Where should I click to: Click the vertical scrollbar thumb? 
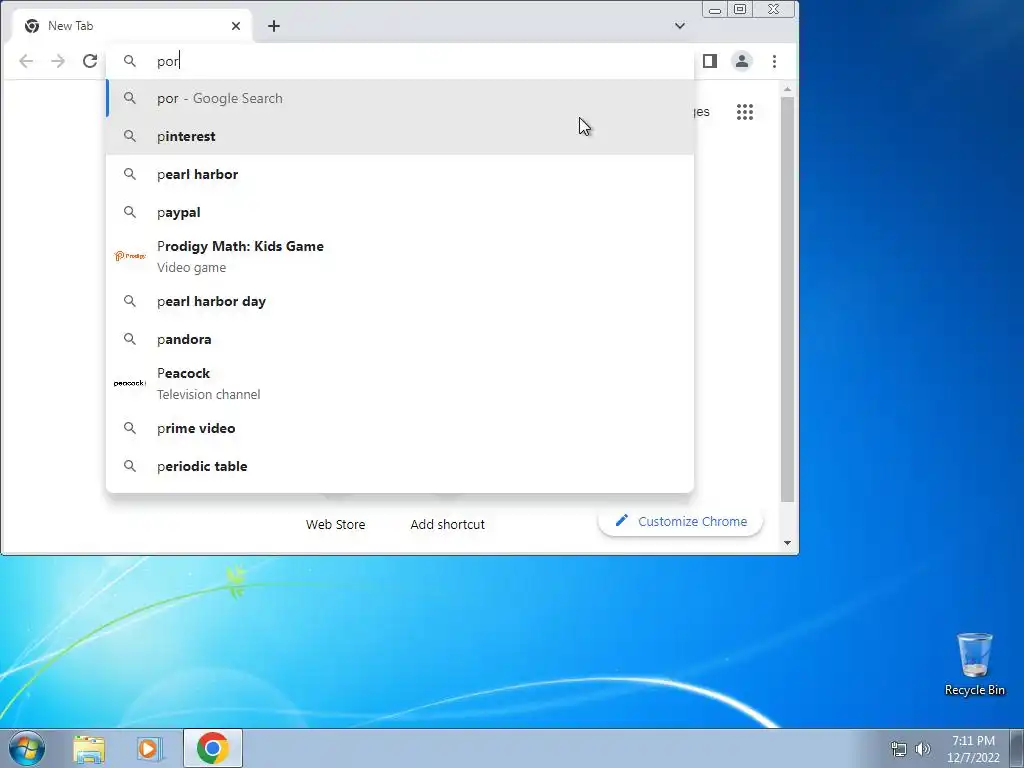787,299
